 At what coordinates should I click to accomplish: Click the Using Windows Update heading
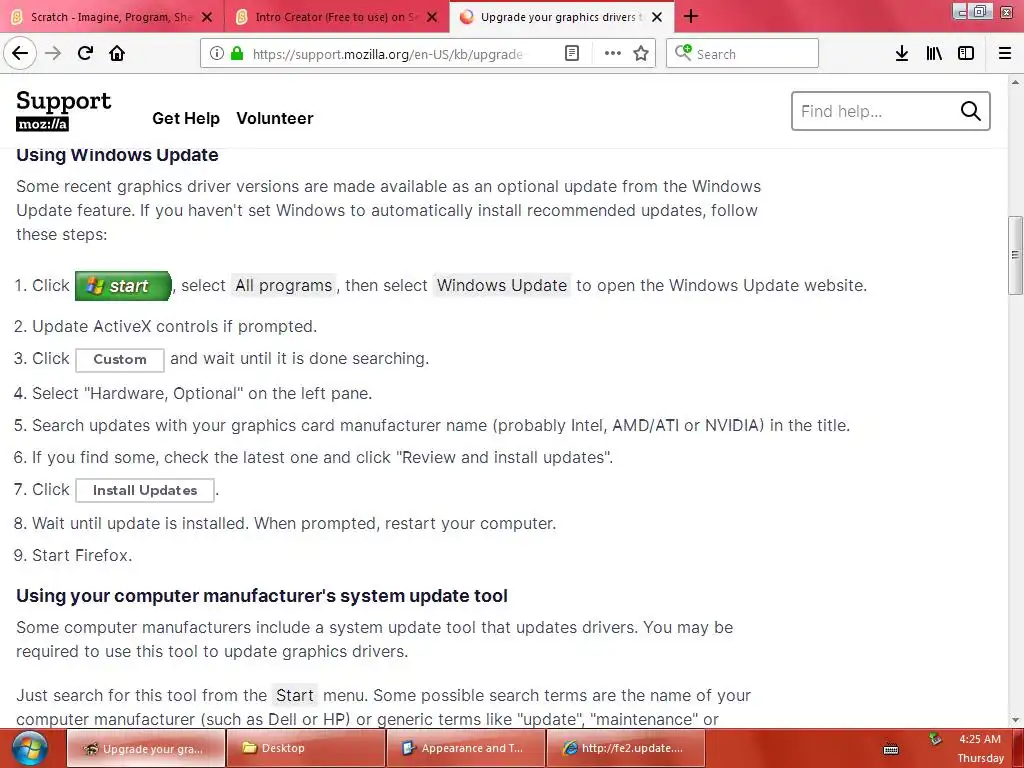(x=117, y=155)
